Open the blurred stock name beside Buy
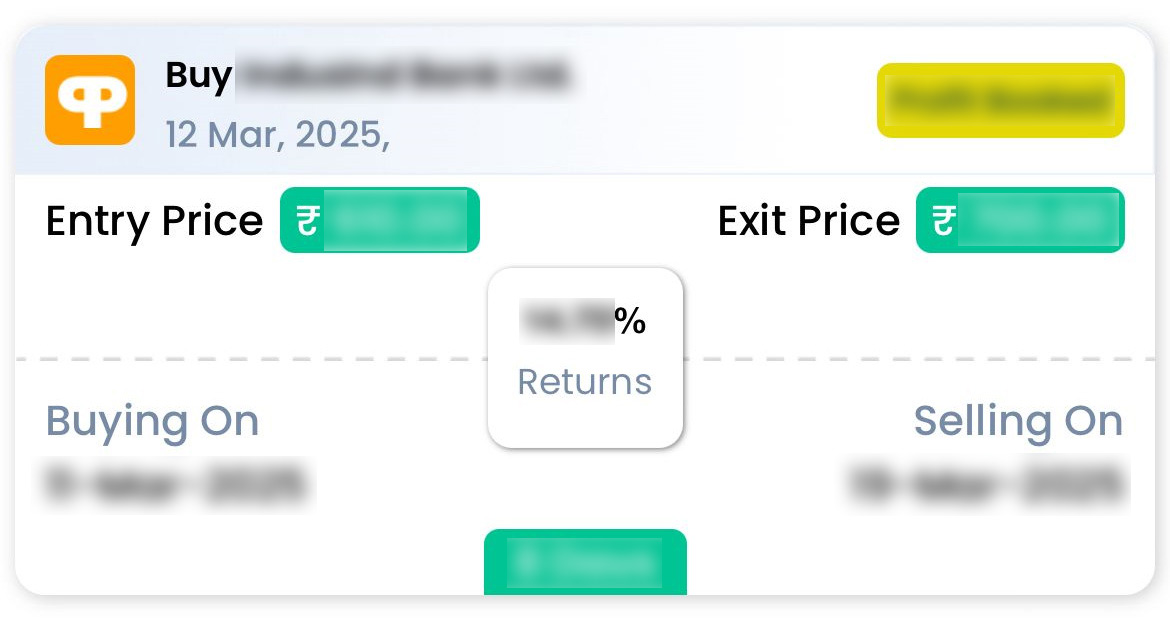Screen dimensions: 1170x618 [x=403, y=75]
